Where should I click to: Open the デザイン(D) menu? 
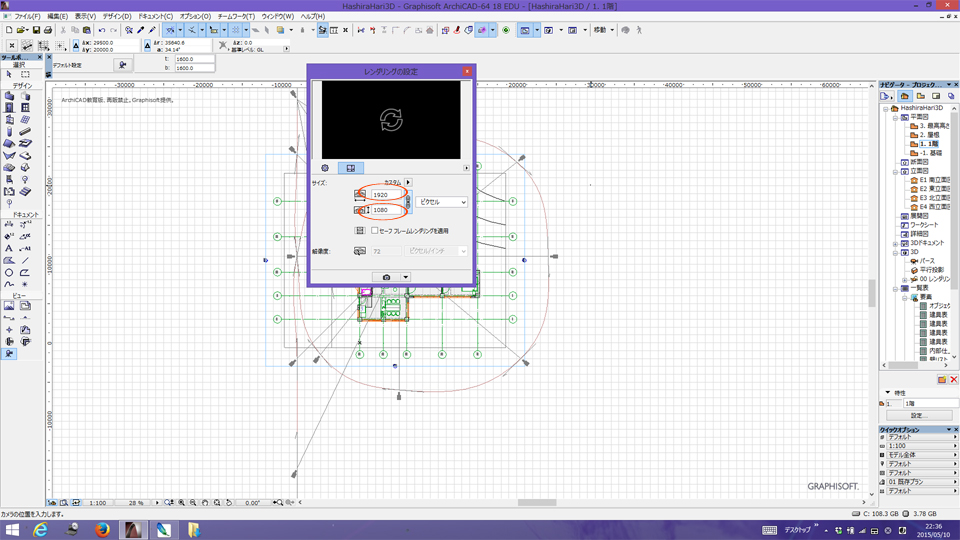(117, 17)
